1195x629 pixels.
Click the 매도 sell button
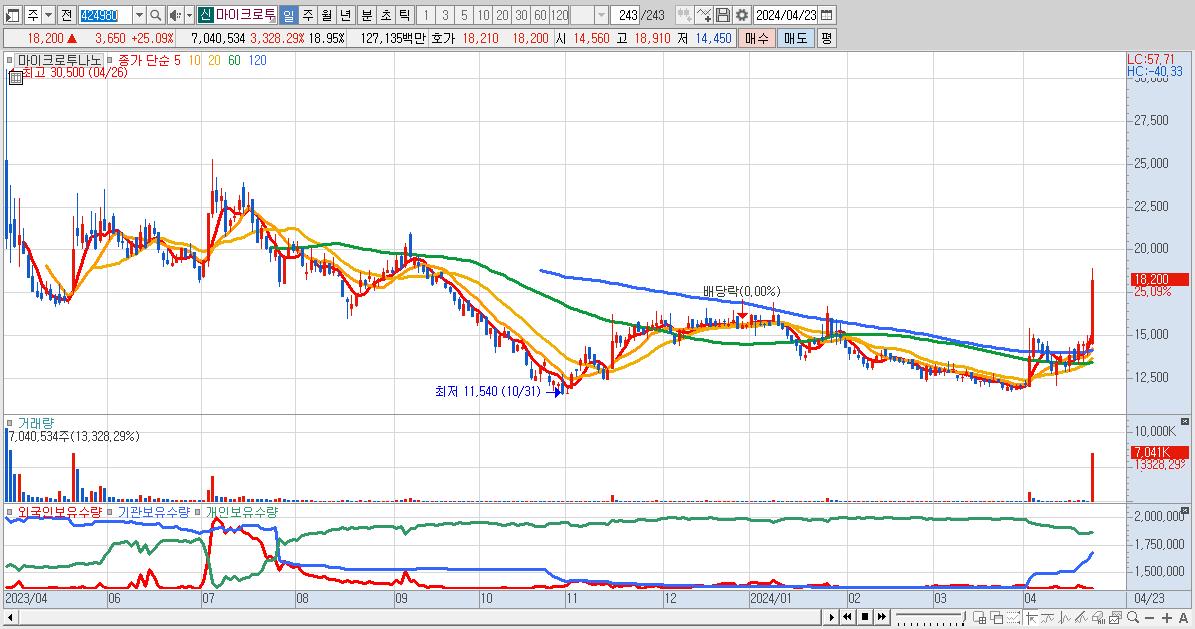[x=796, y=38]
